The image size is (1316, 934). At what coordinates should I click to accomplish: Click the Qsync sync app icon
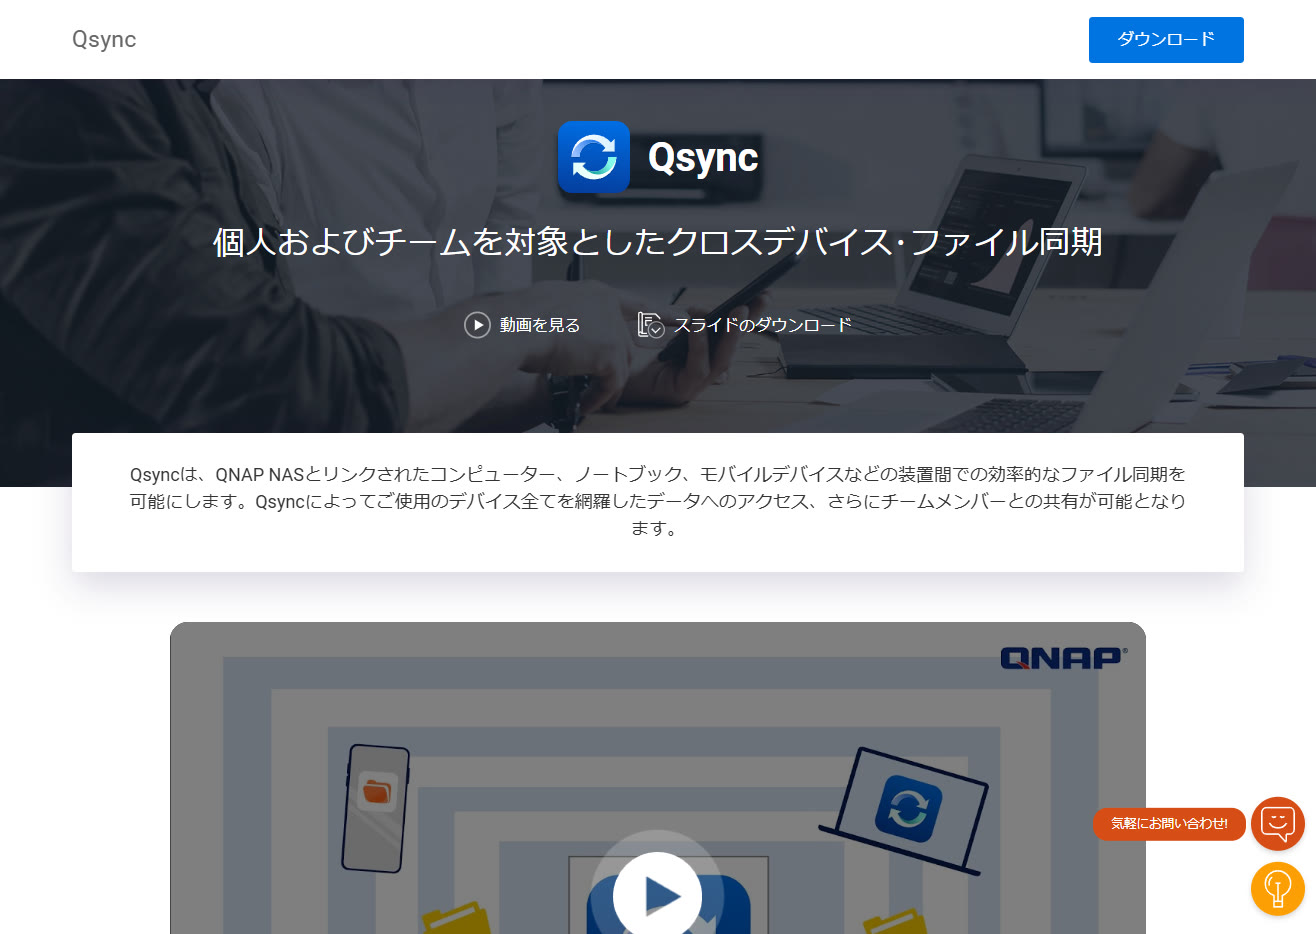[x=594, y=157]
